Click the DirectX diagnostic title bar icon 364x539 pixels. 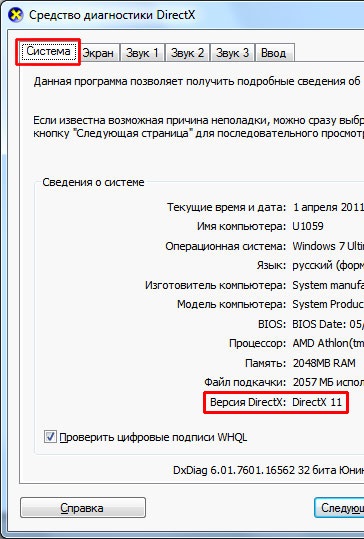pyautogui.click(x=15, y=15)
